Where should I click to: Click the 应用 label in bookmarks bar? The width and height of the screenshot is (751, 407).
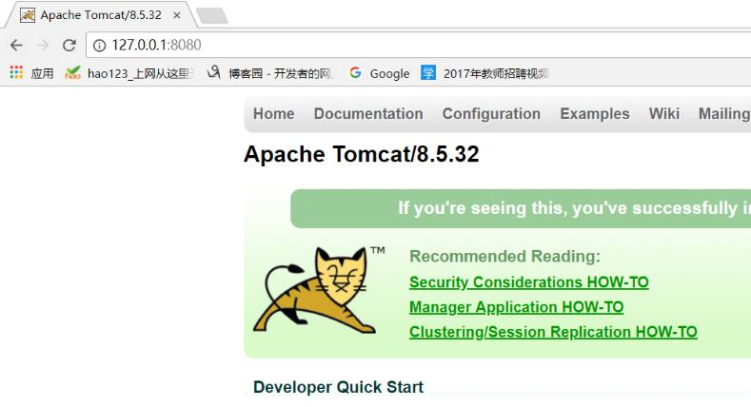42,73
